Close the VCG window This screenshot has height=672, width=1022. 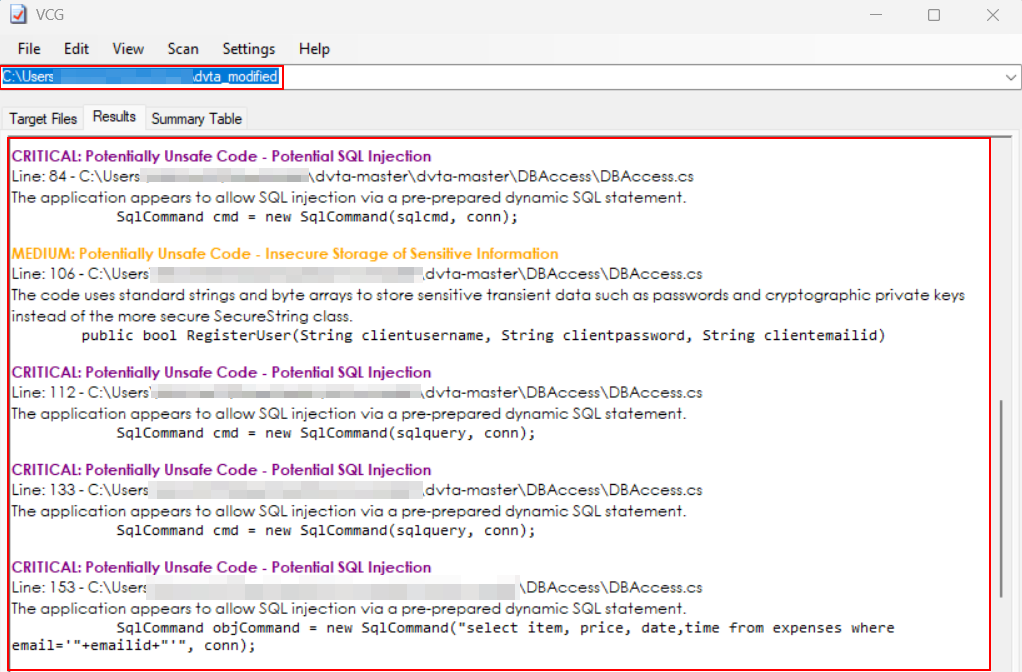click(x=992, y=15)
